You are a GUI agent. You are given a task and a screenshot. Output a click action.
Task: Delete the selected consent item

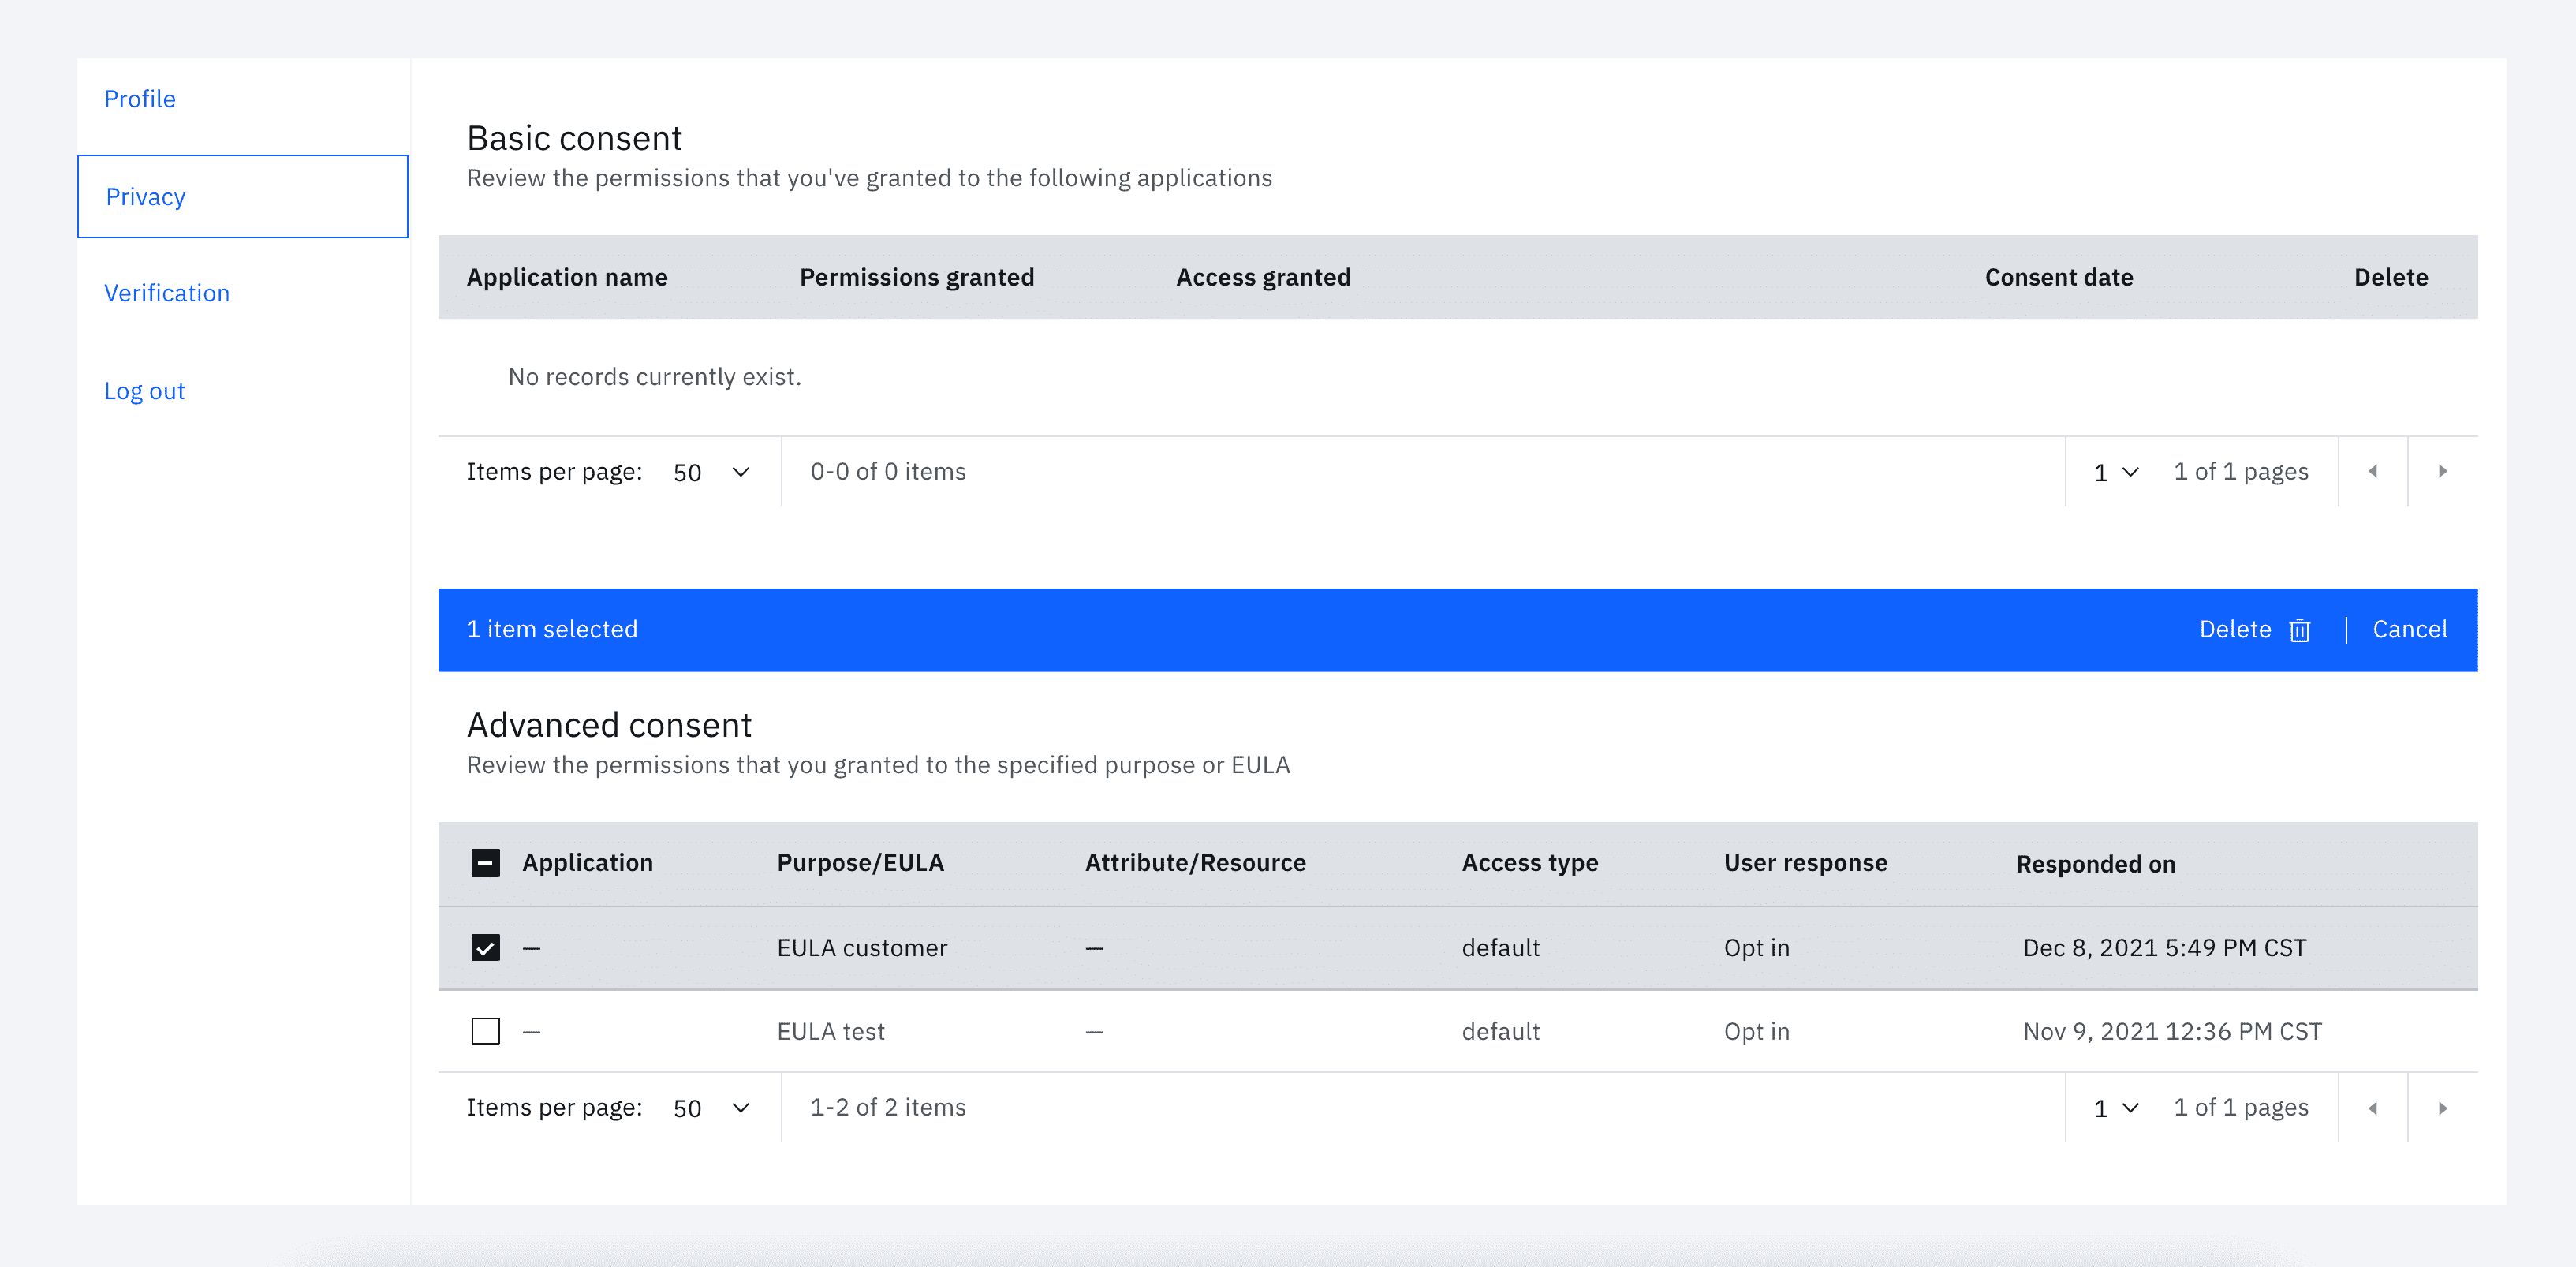coord(2254,629)
